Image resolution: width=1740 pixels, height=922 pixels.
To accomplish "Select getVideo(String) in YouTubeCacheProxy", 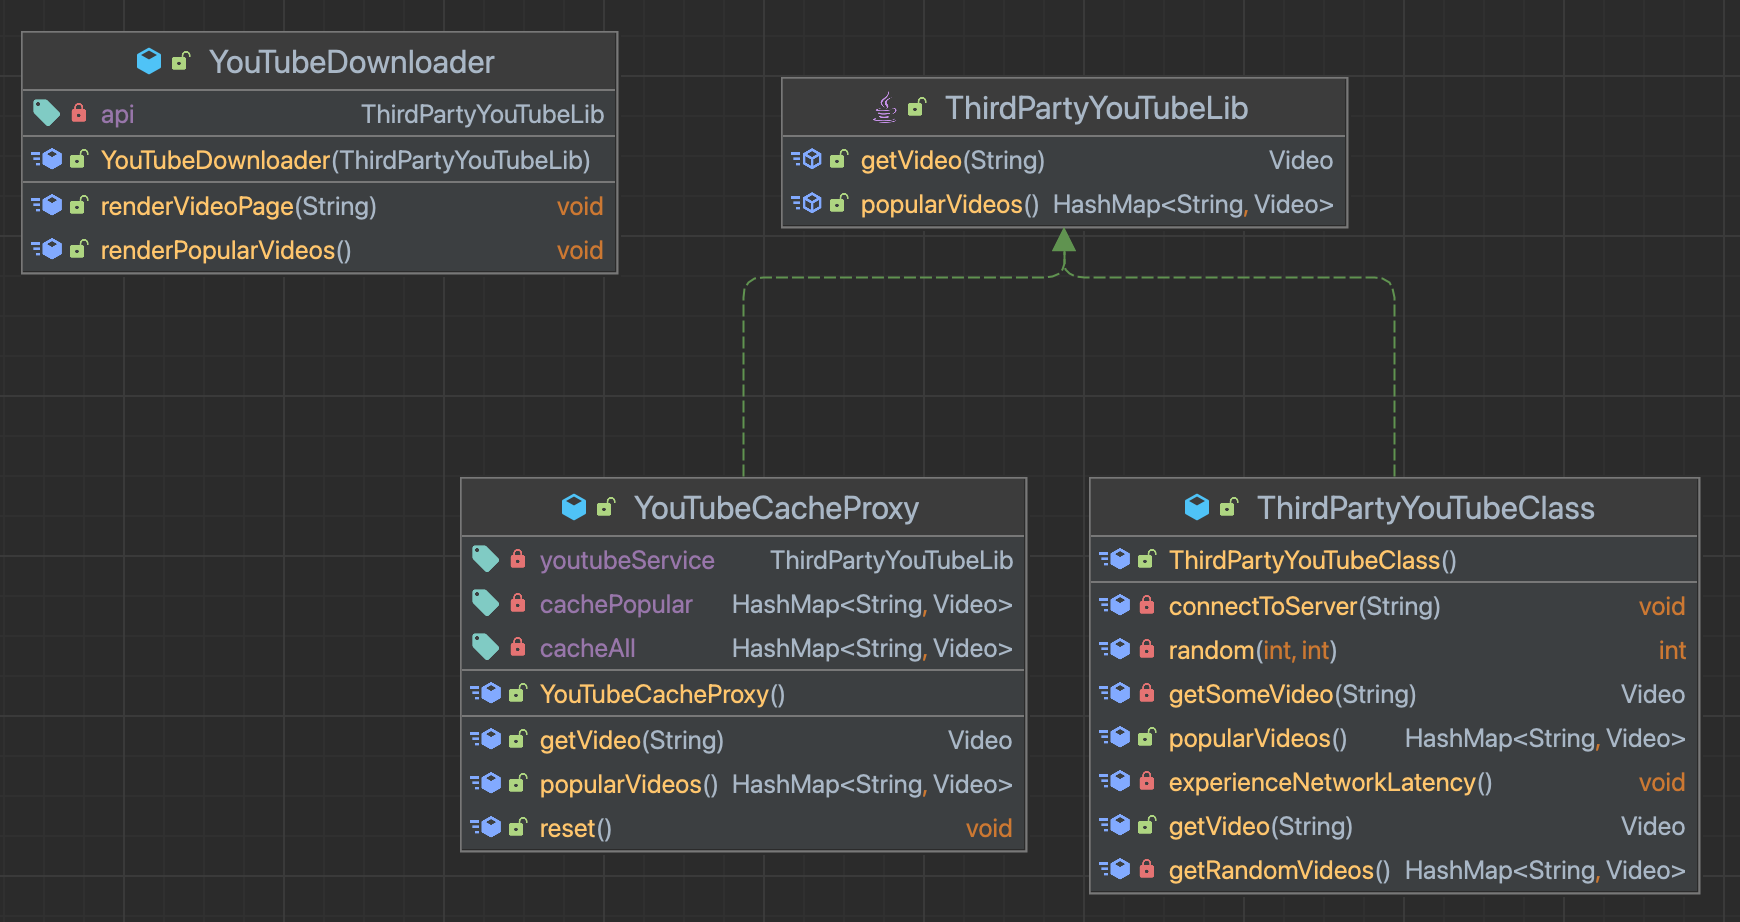I will (631, 740).
